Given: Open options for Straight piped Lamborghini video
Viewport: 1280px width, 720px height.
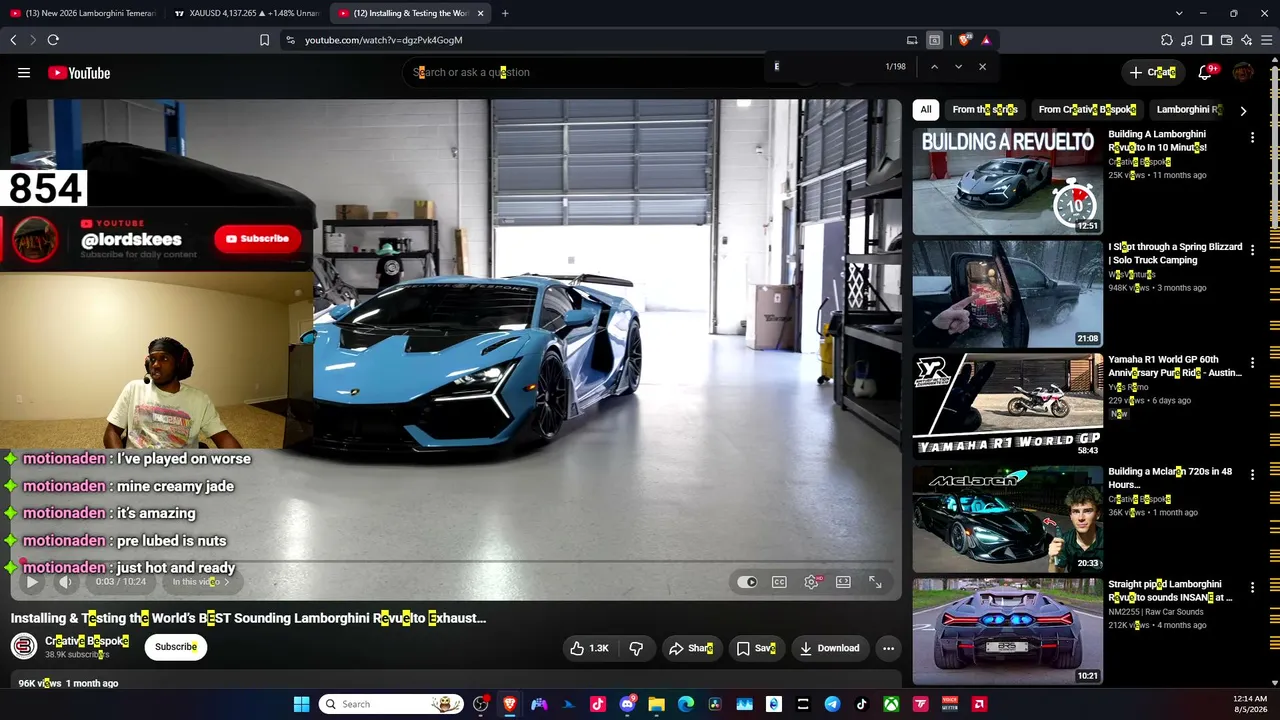Looking at the screenshot, I should [1252, 589].
